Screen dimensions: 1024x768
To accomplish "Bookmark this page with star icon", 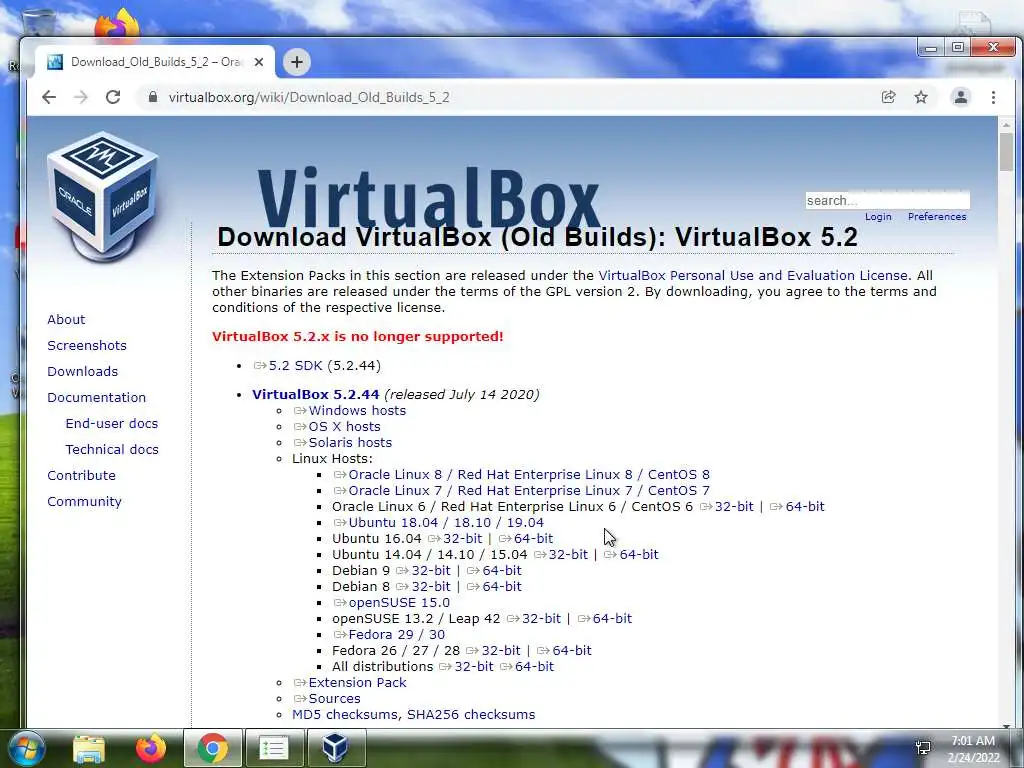I will tap(921, 97).
